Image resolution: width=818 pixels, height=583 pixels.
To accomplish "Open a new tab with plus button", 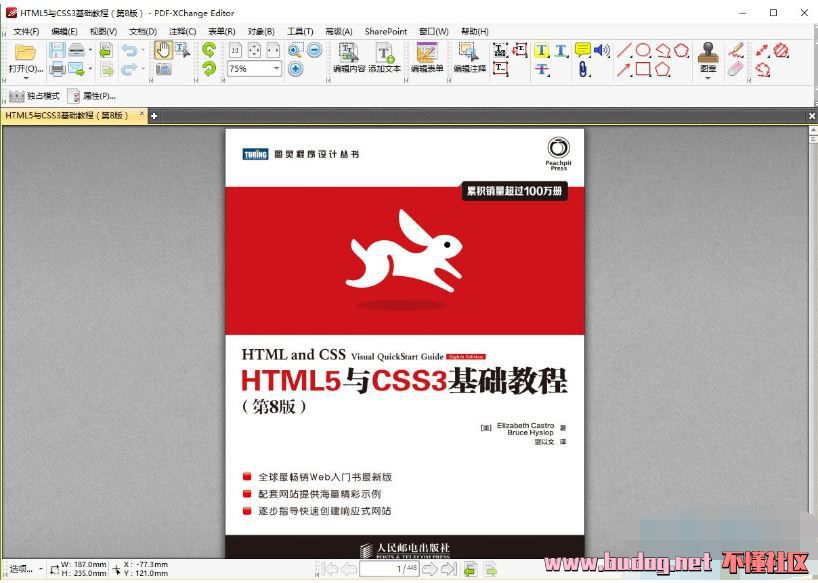I will click(x=154, y=116).
